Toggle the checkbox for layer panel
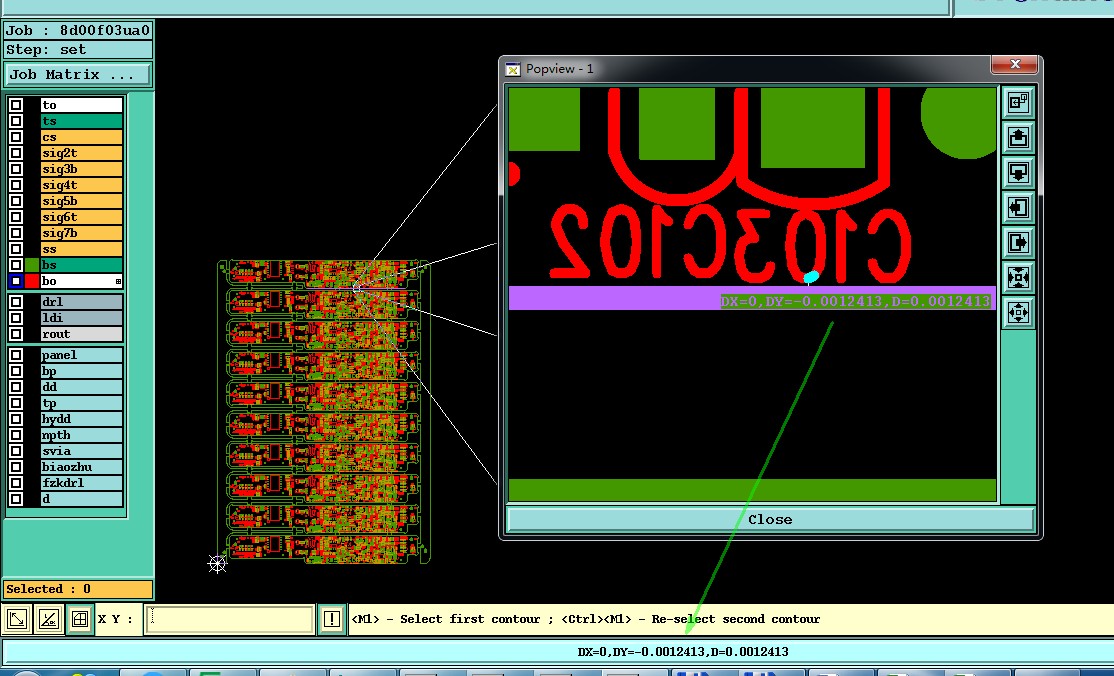The height and width of the screenshot is (676, 1114). (x=16, y=355)
